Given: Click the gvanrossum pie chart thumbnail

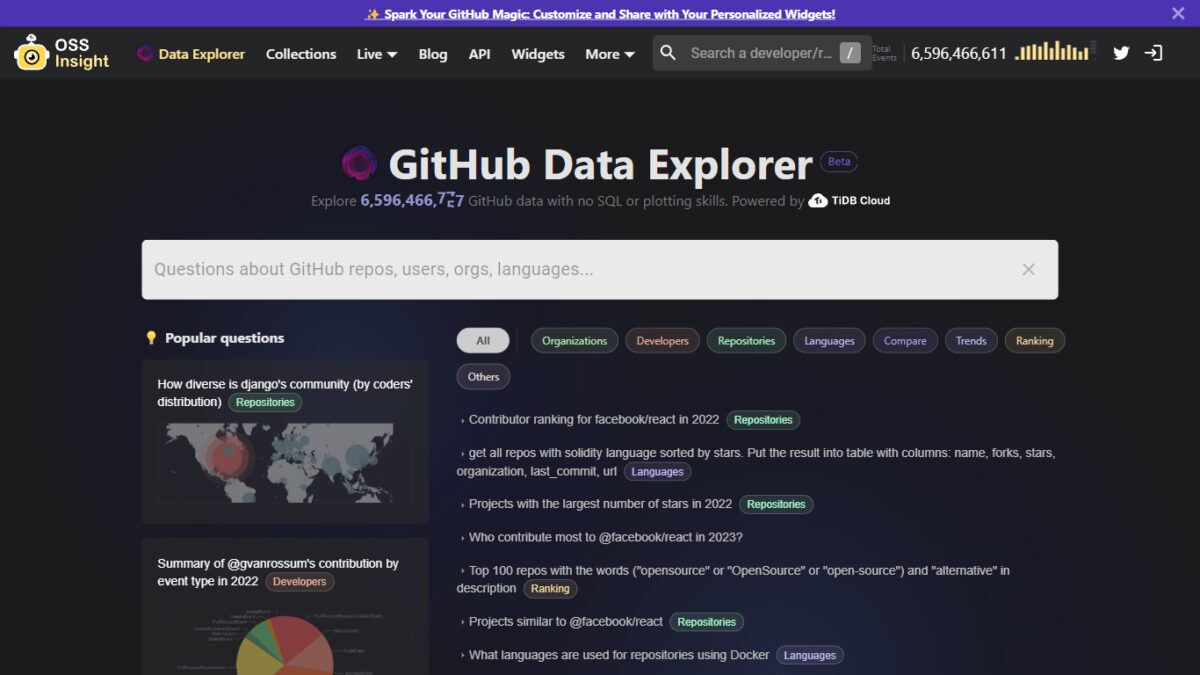Looking at the screenshot, I should click(285, 638).
